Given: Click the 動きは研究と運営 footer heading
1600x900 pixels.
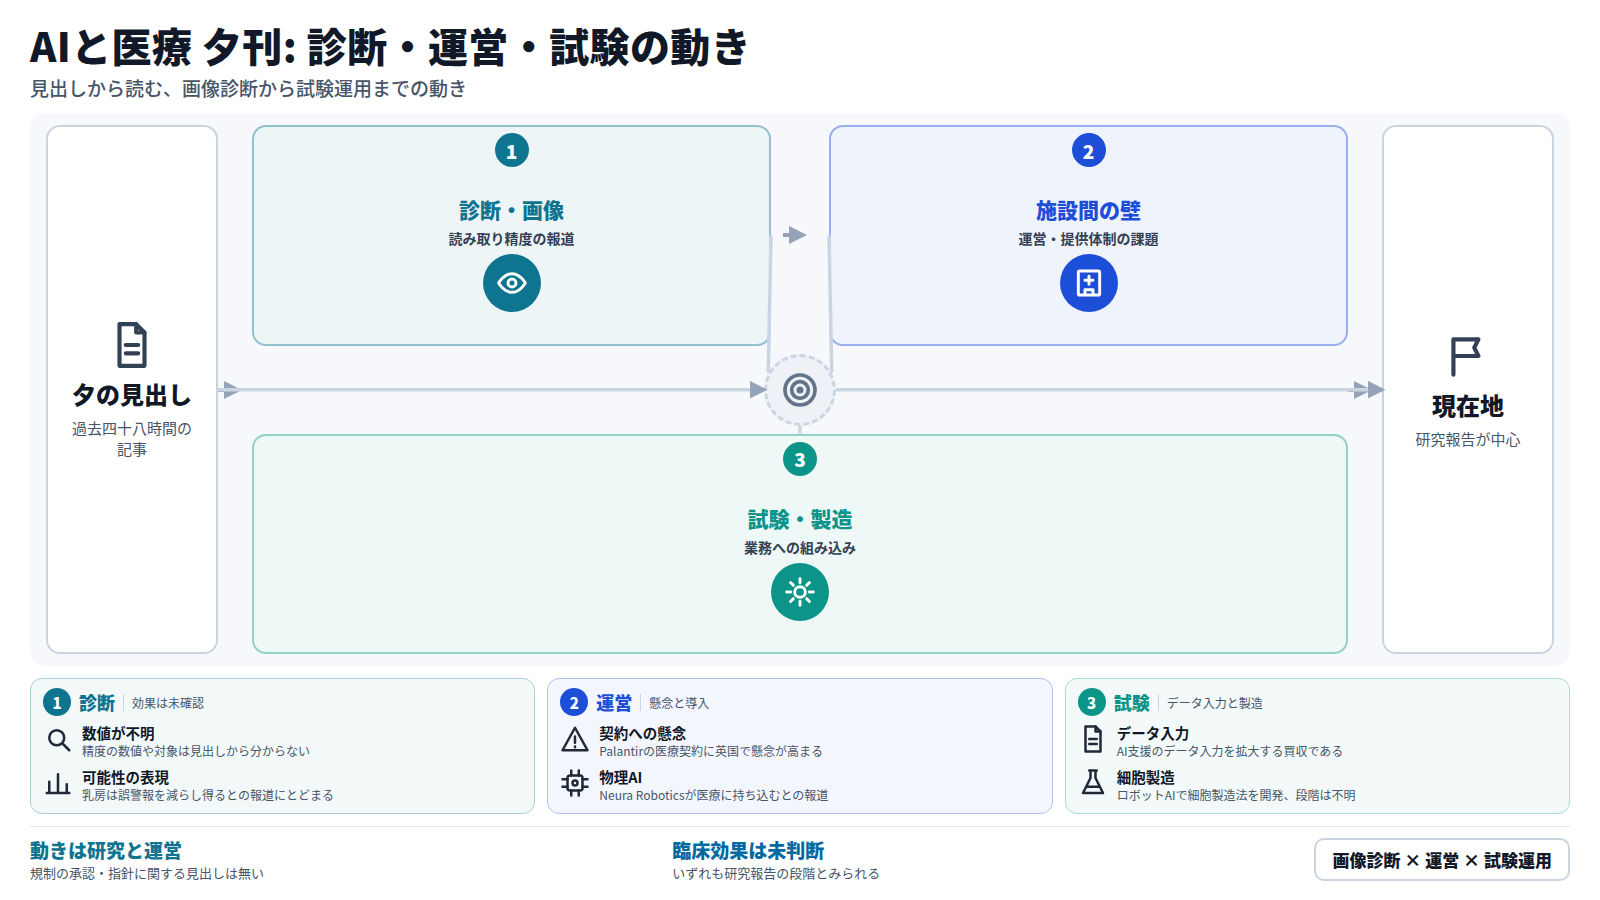Looking at the screenshot, I should pos(106,851).
